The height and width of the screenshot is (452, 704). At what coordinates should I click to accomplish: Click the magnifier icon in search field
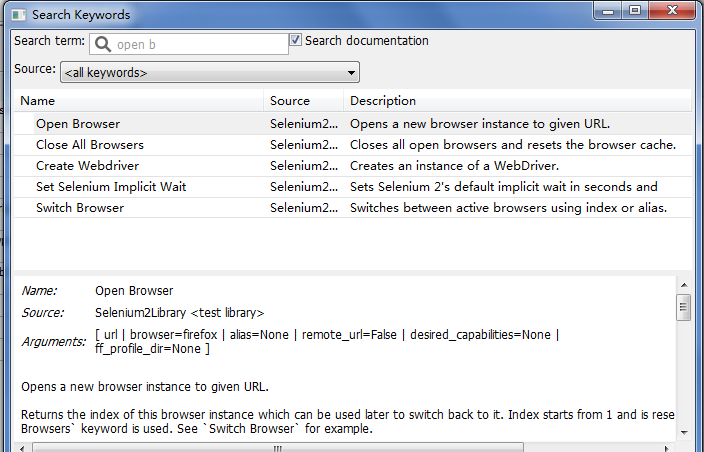[103, 44]
